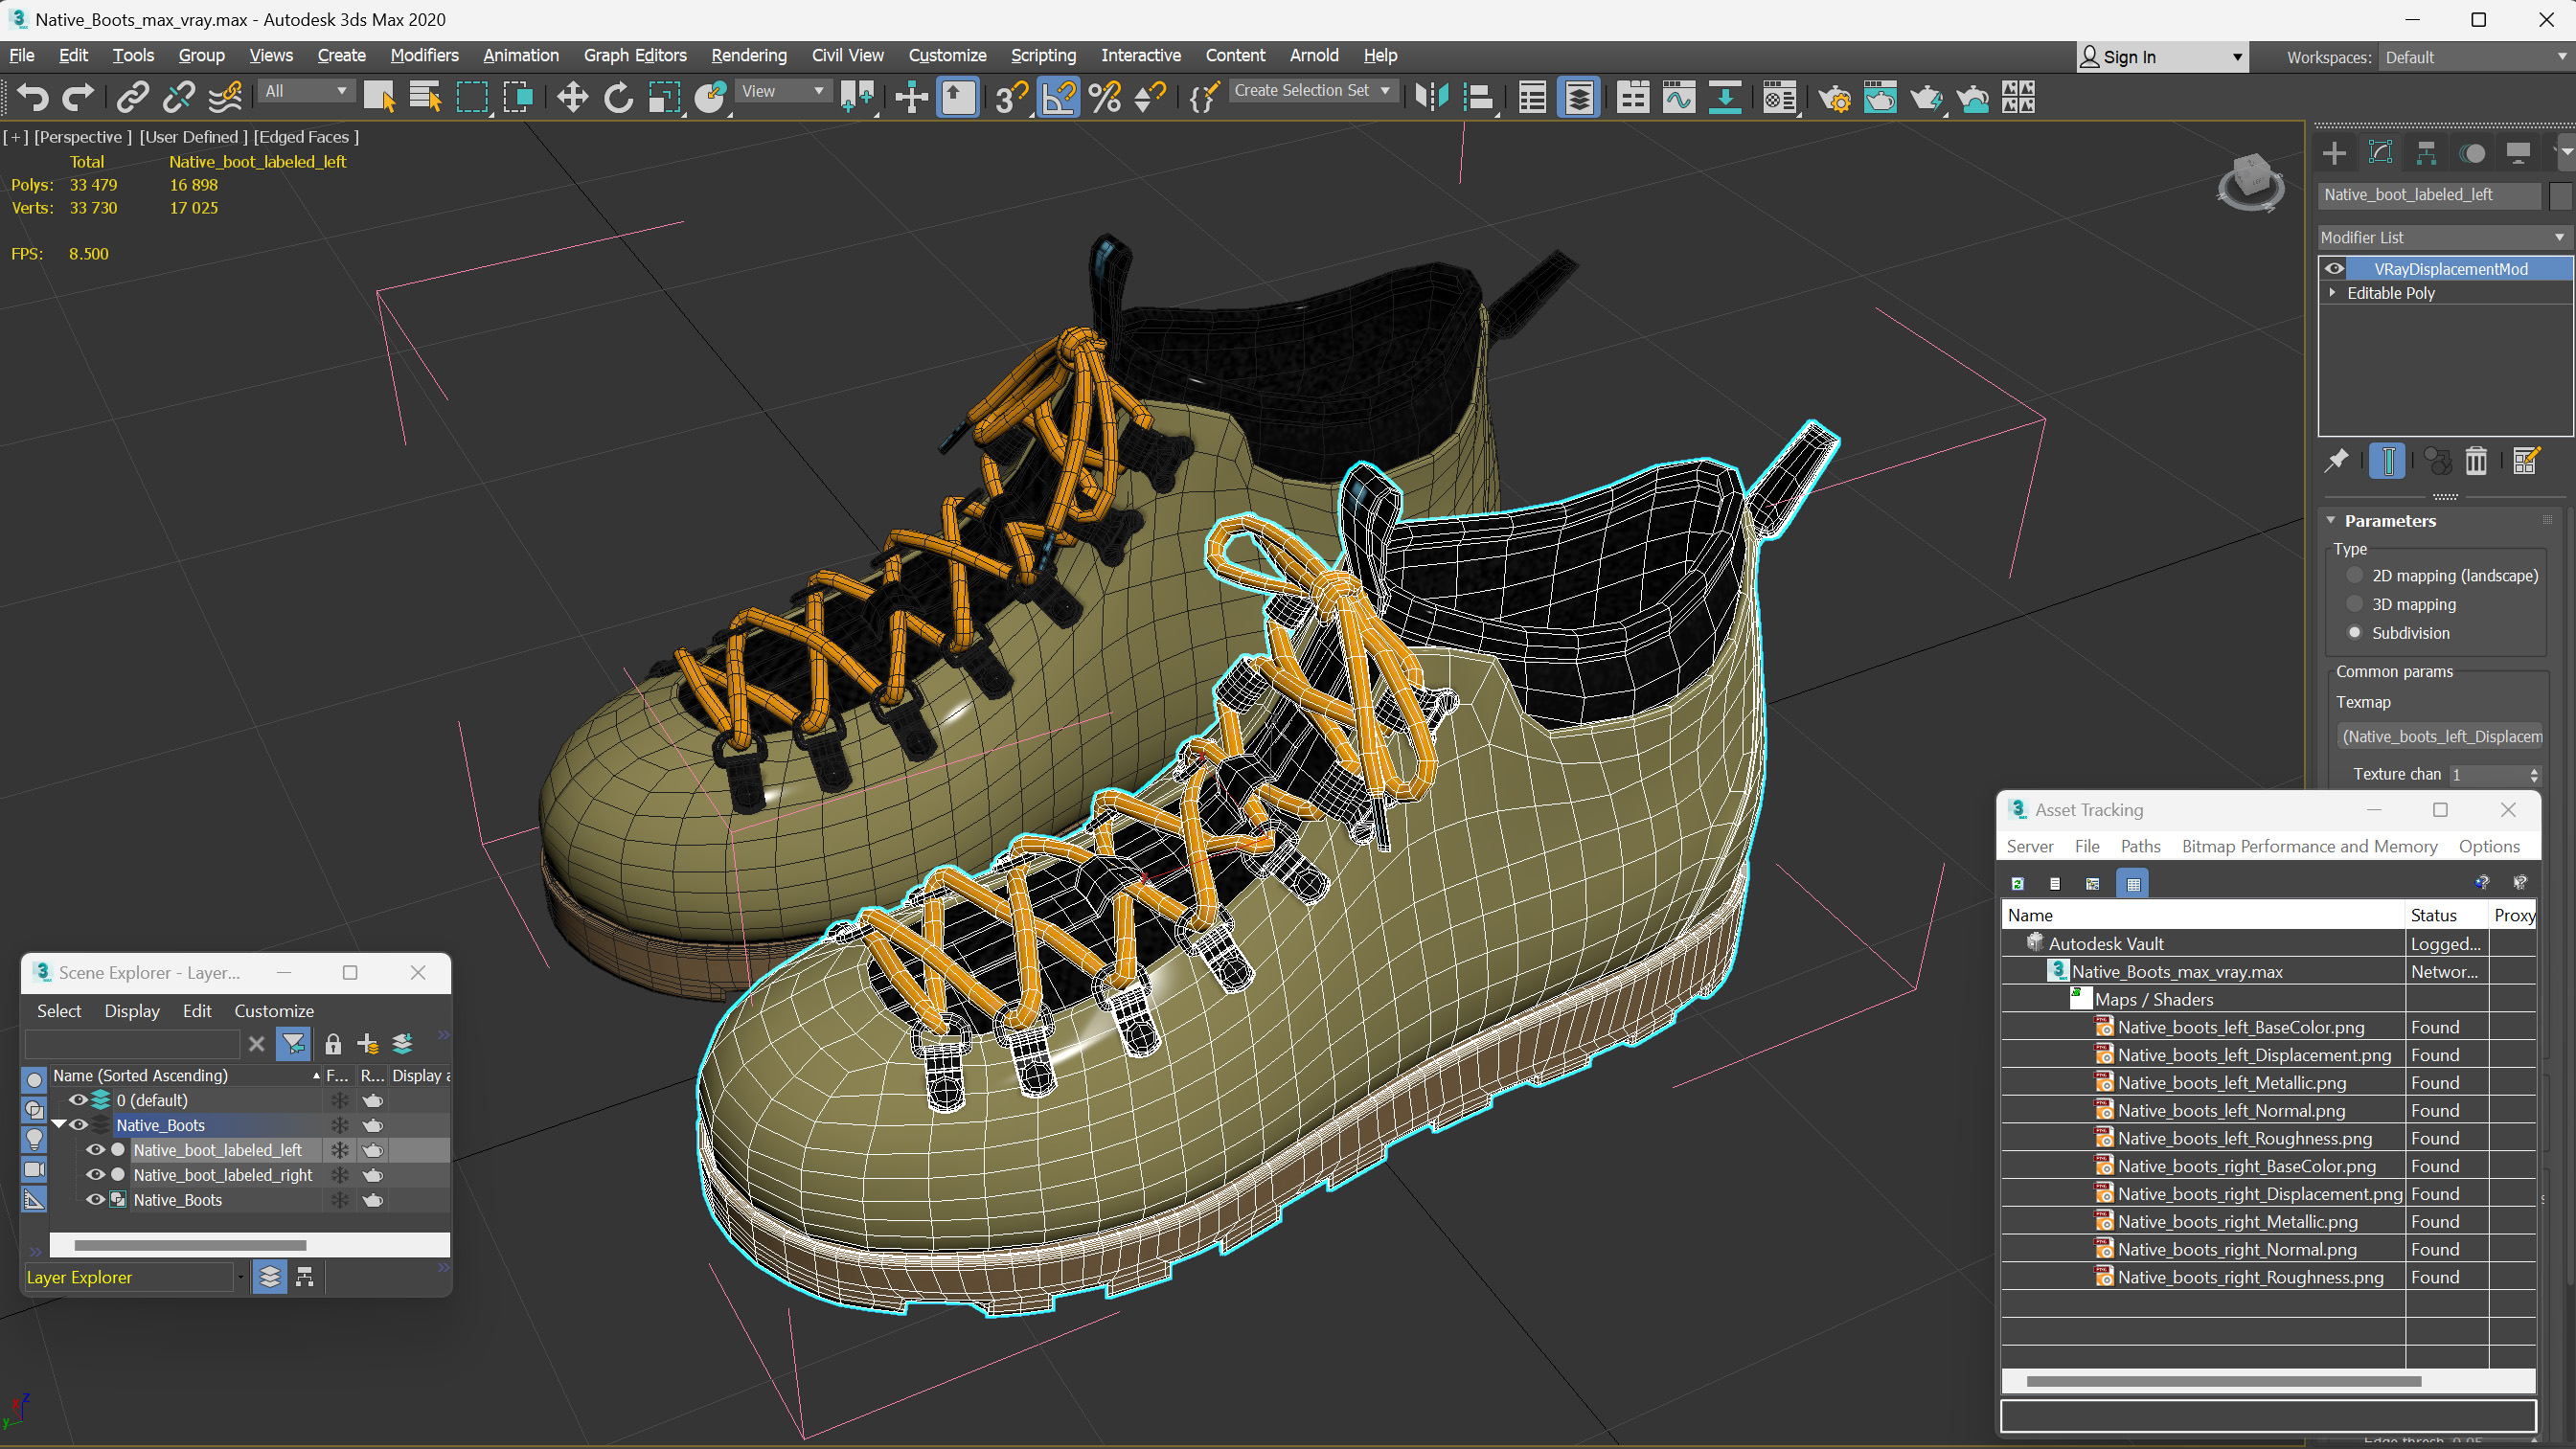Switch to the Display command panel tab

click(x=2518, y=153)
